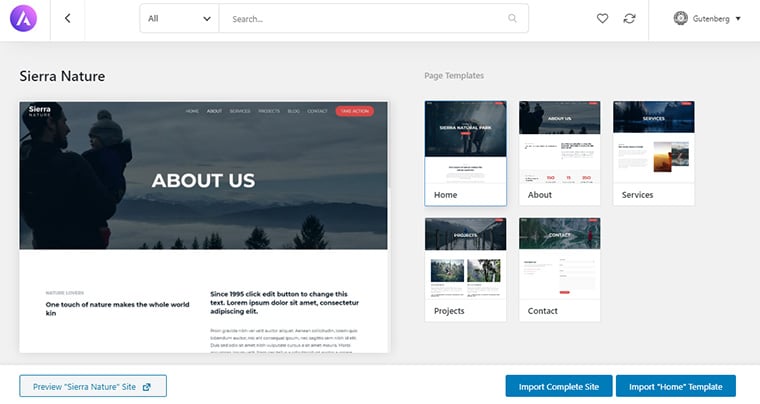Select the About page template thumbnail
This screenshot has height=404, width=760.
559,153
